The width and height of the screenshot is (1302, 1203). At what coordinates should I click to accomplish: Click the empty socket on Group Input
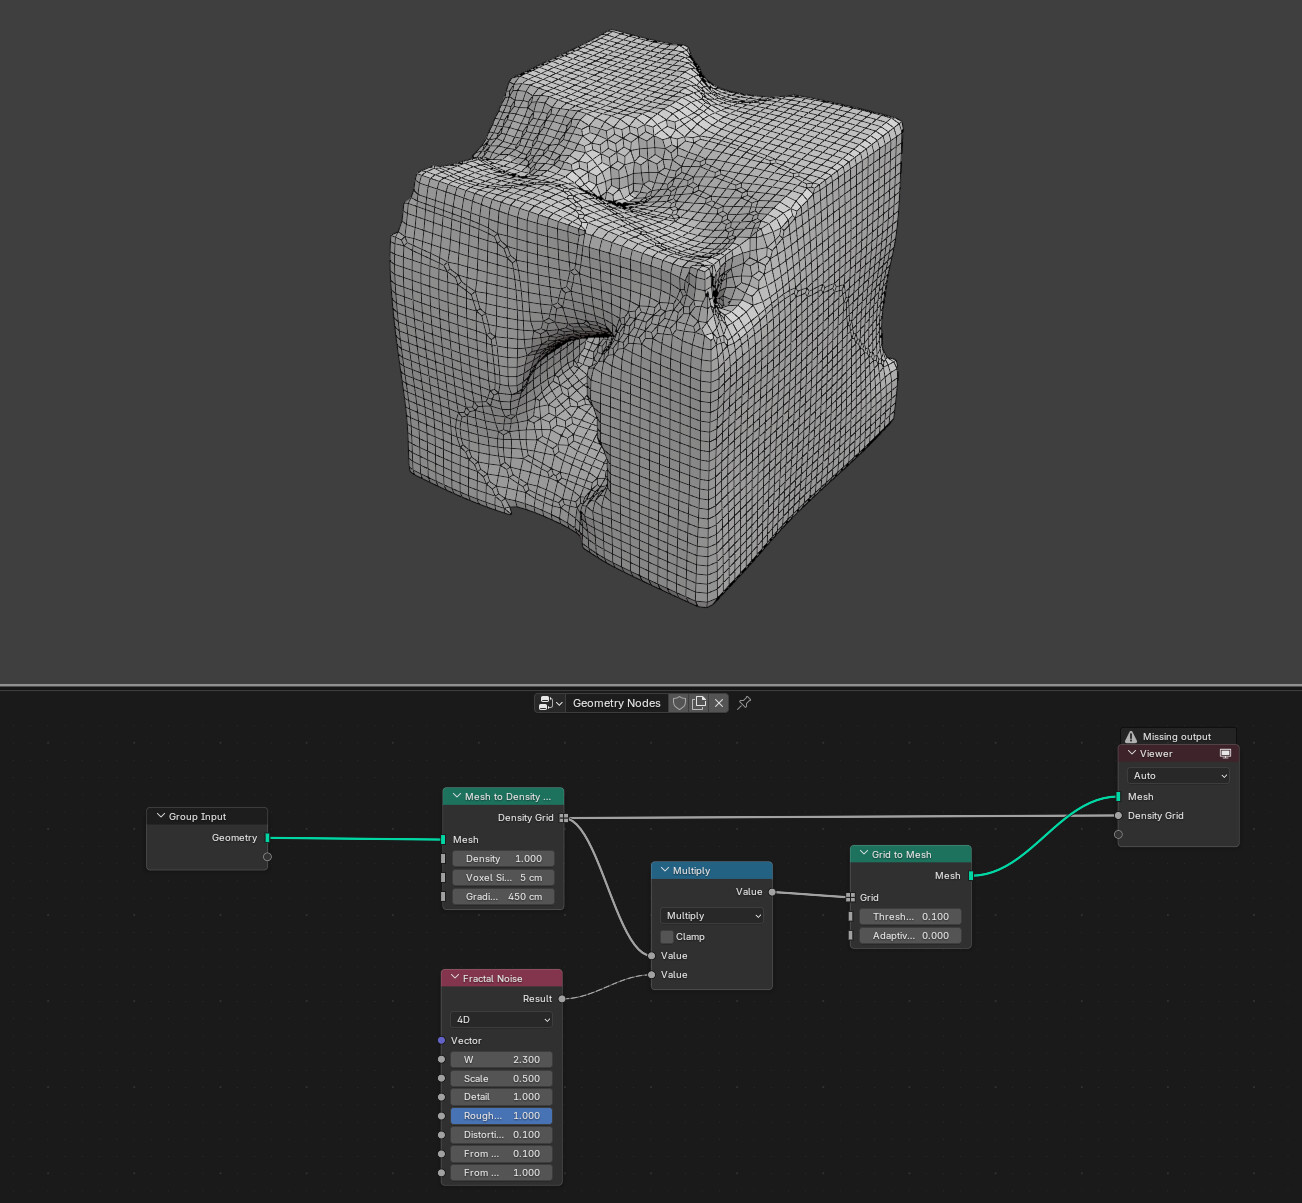(267, 857)
